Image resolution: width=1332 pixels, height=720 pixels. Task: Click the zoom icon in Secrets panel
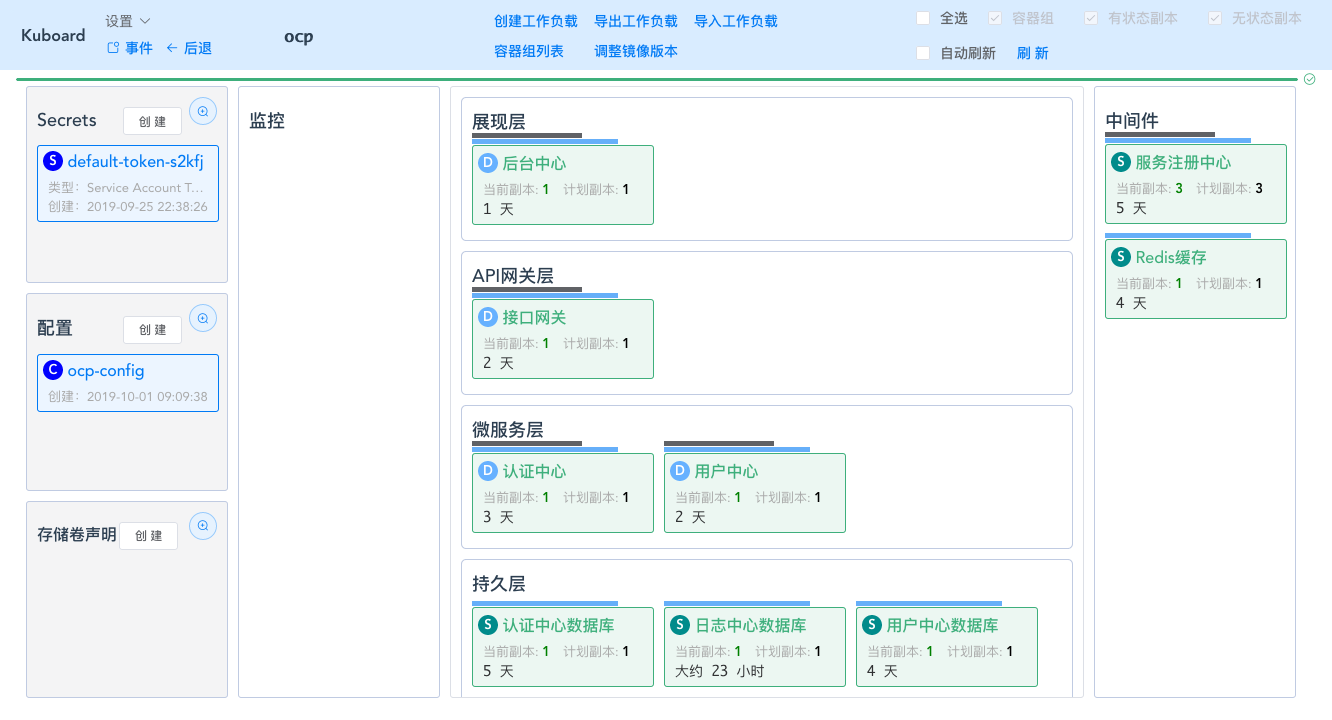point(203,112)
